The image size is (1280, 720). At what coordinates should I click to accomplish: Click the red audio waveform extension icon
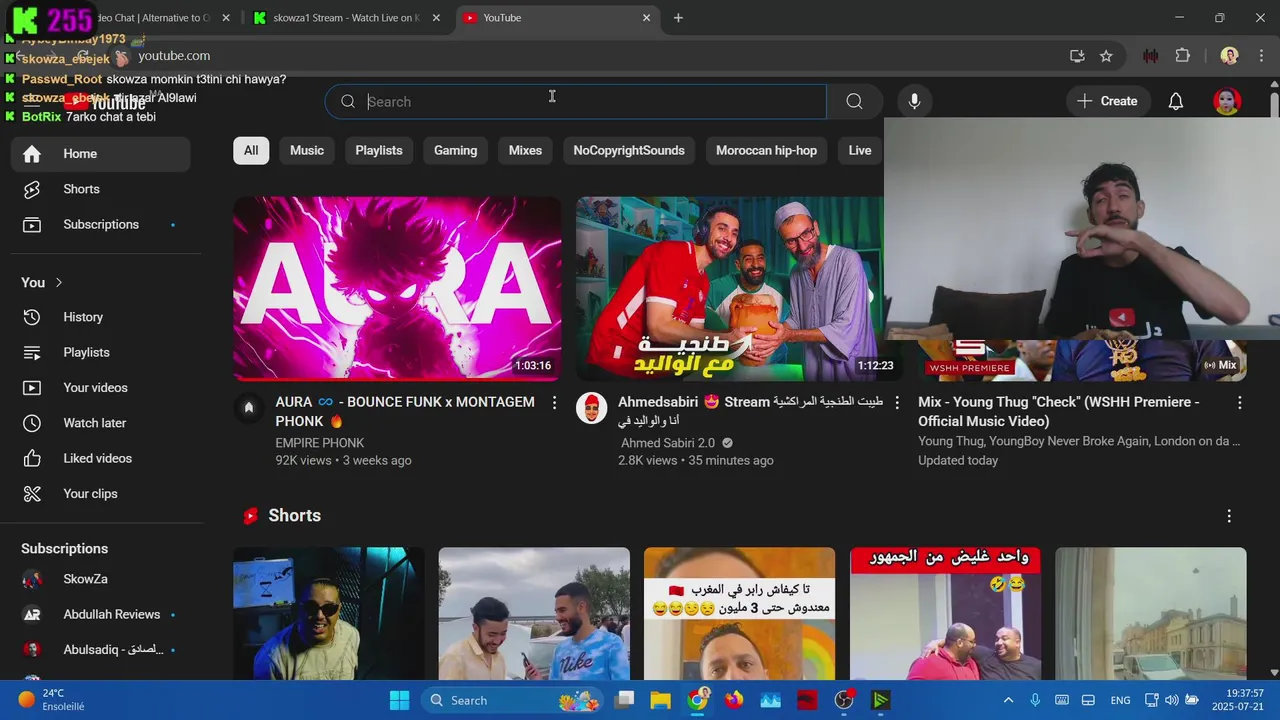[x=1151, y=56]
